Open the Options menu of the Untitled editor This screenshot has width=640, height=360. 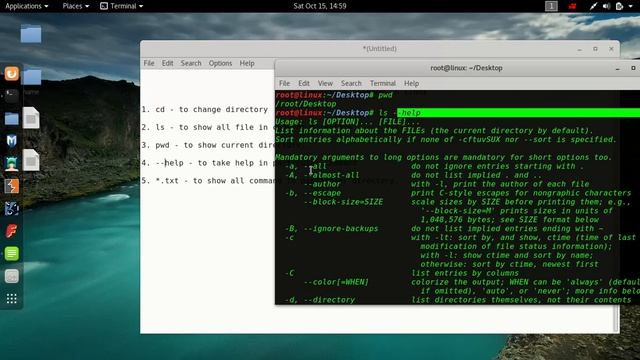coord(220,63)
